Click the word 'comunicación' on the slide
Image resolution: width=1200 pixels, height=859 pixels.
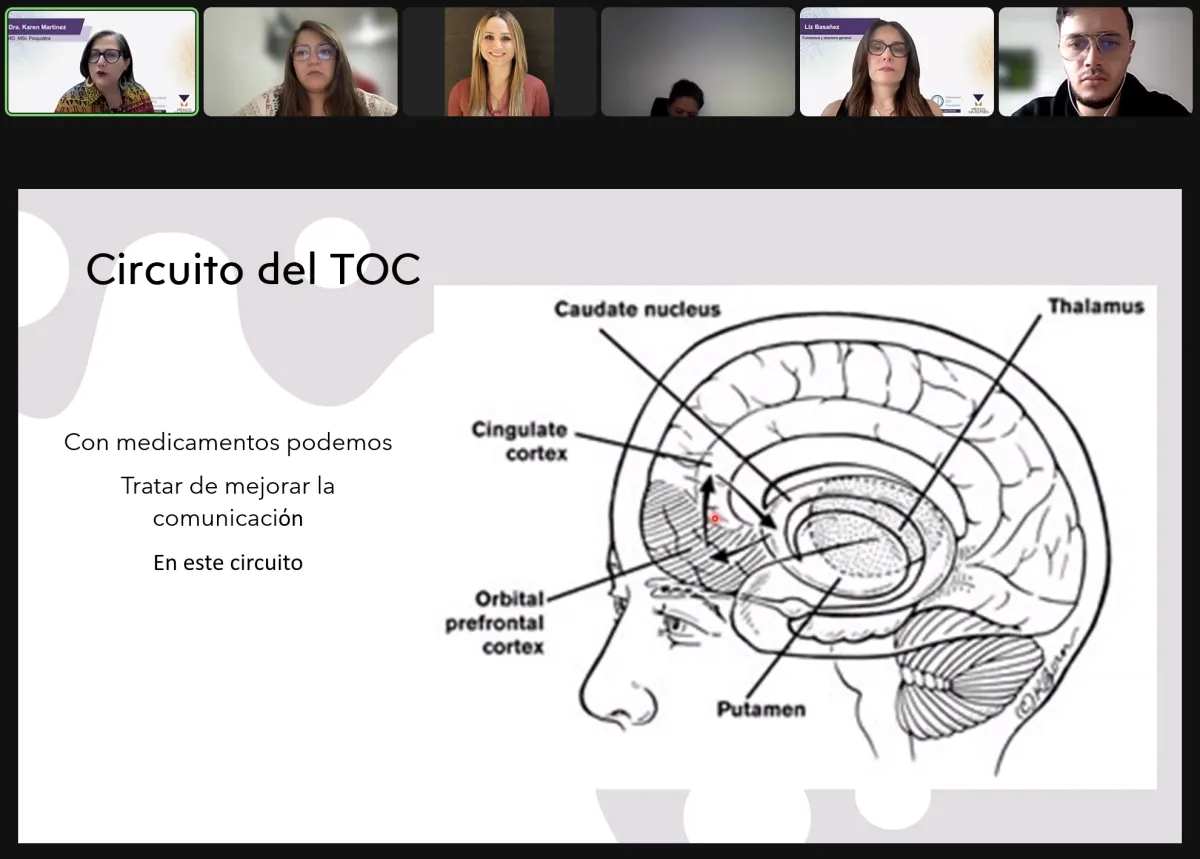pos(228,518)
